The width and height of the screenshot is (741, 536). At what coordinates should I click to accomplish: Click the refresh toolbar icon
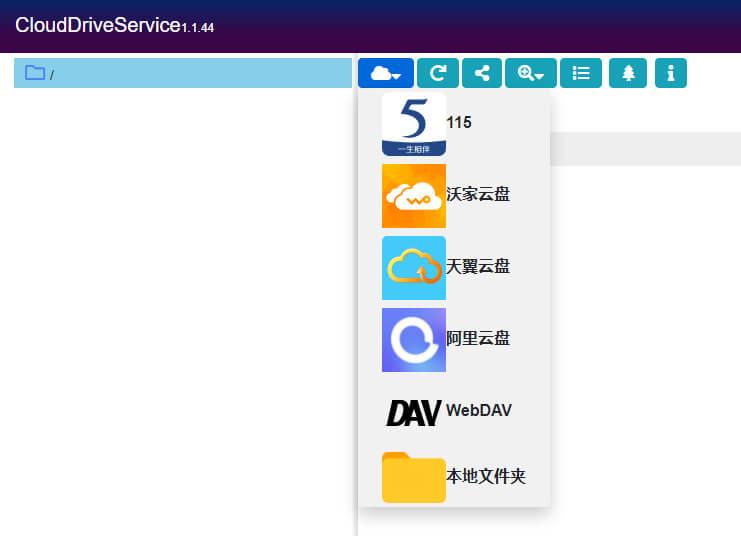coord(437,73)
